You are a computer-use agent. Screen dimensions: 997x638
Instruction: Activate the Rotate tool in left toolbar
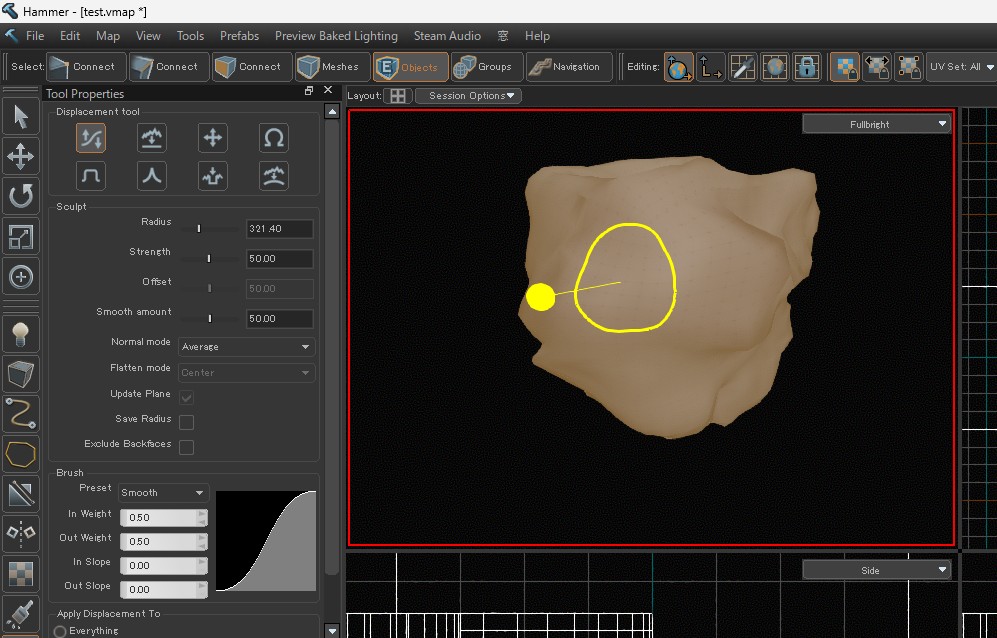pos(21,196)
